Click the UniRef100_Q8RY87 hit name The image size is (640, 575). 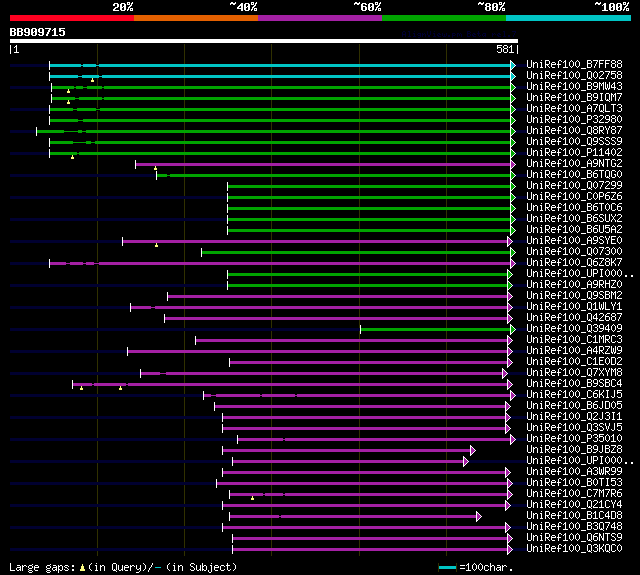pyautogui.click(x=574, y=131)
